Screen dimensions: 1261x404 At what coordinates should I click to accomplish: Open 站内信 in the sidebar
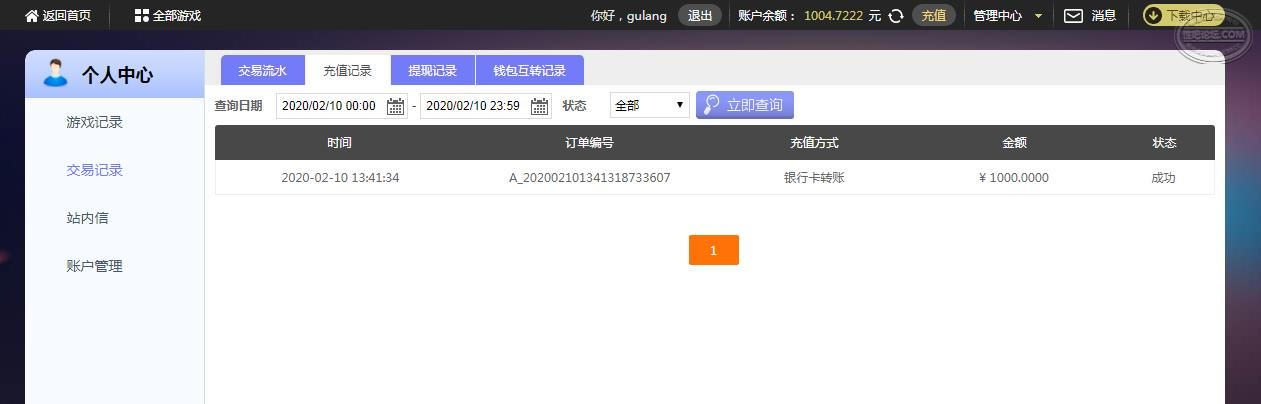(x=87, y=218)
